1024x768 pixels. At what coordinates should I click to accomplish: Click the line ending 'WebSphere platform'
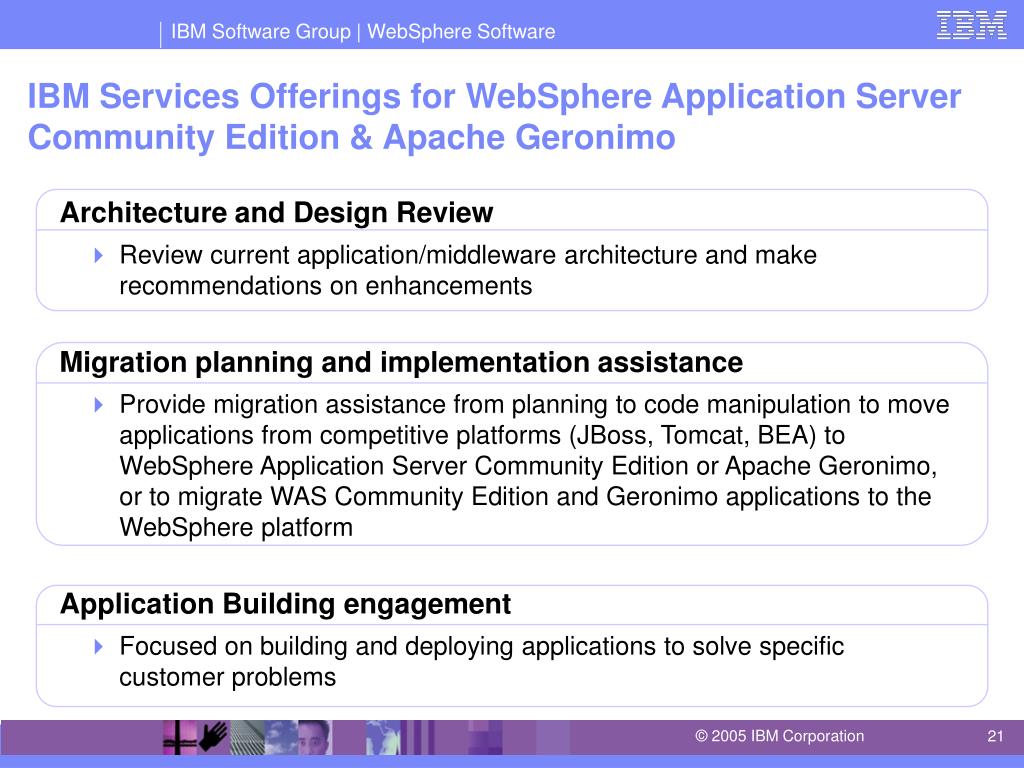(x=236, y=528)
